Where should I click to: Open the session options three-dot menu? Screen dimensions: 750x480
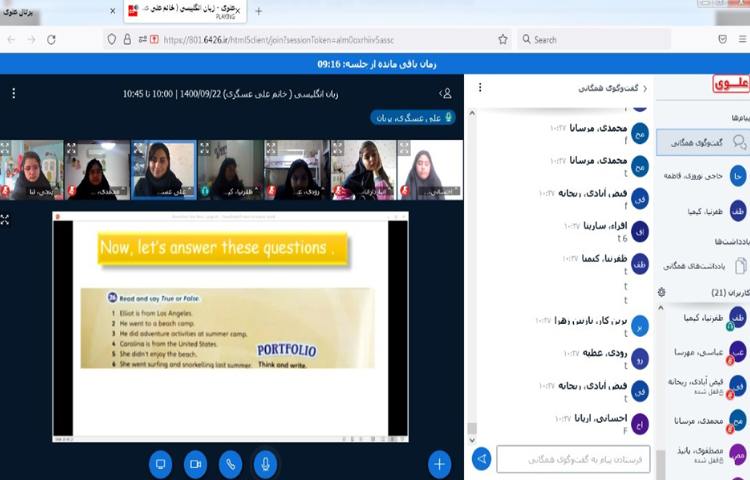[13, 93]
